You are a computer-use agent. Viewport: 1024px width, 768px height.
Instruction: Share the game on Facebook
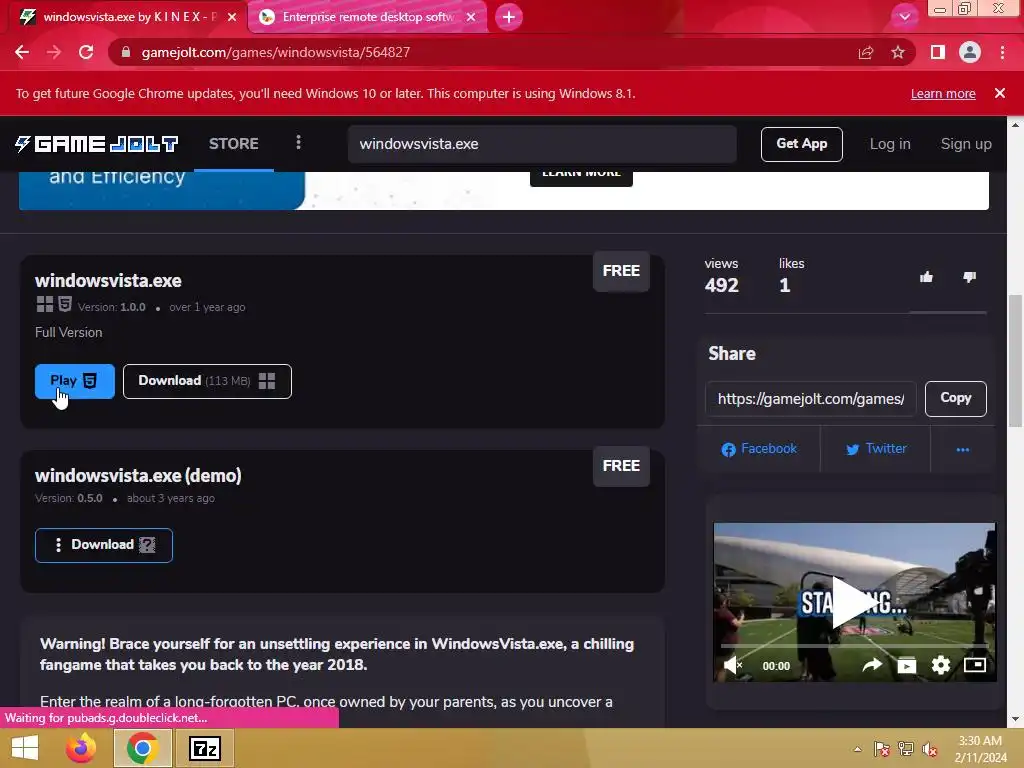(x=759, y=449)
